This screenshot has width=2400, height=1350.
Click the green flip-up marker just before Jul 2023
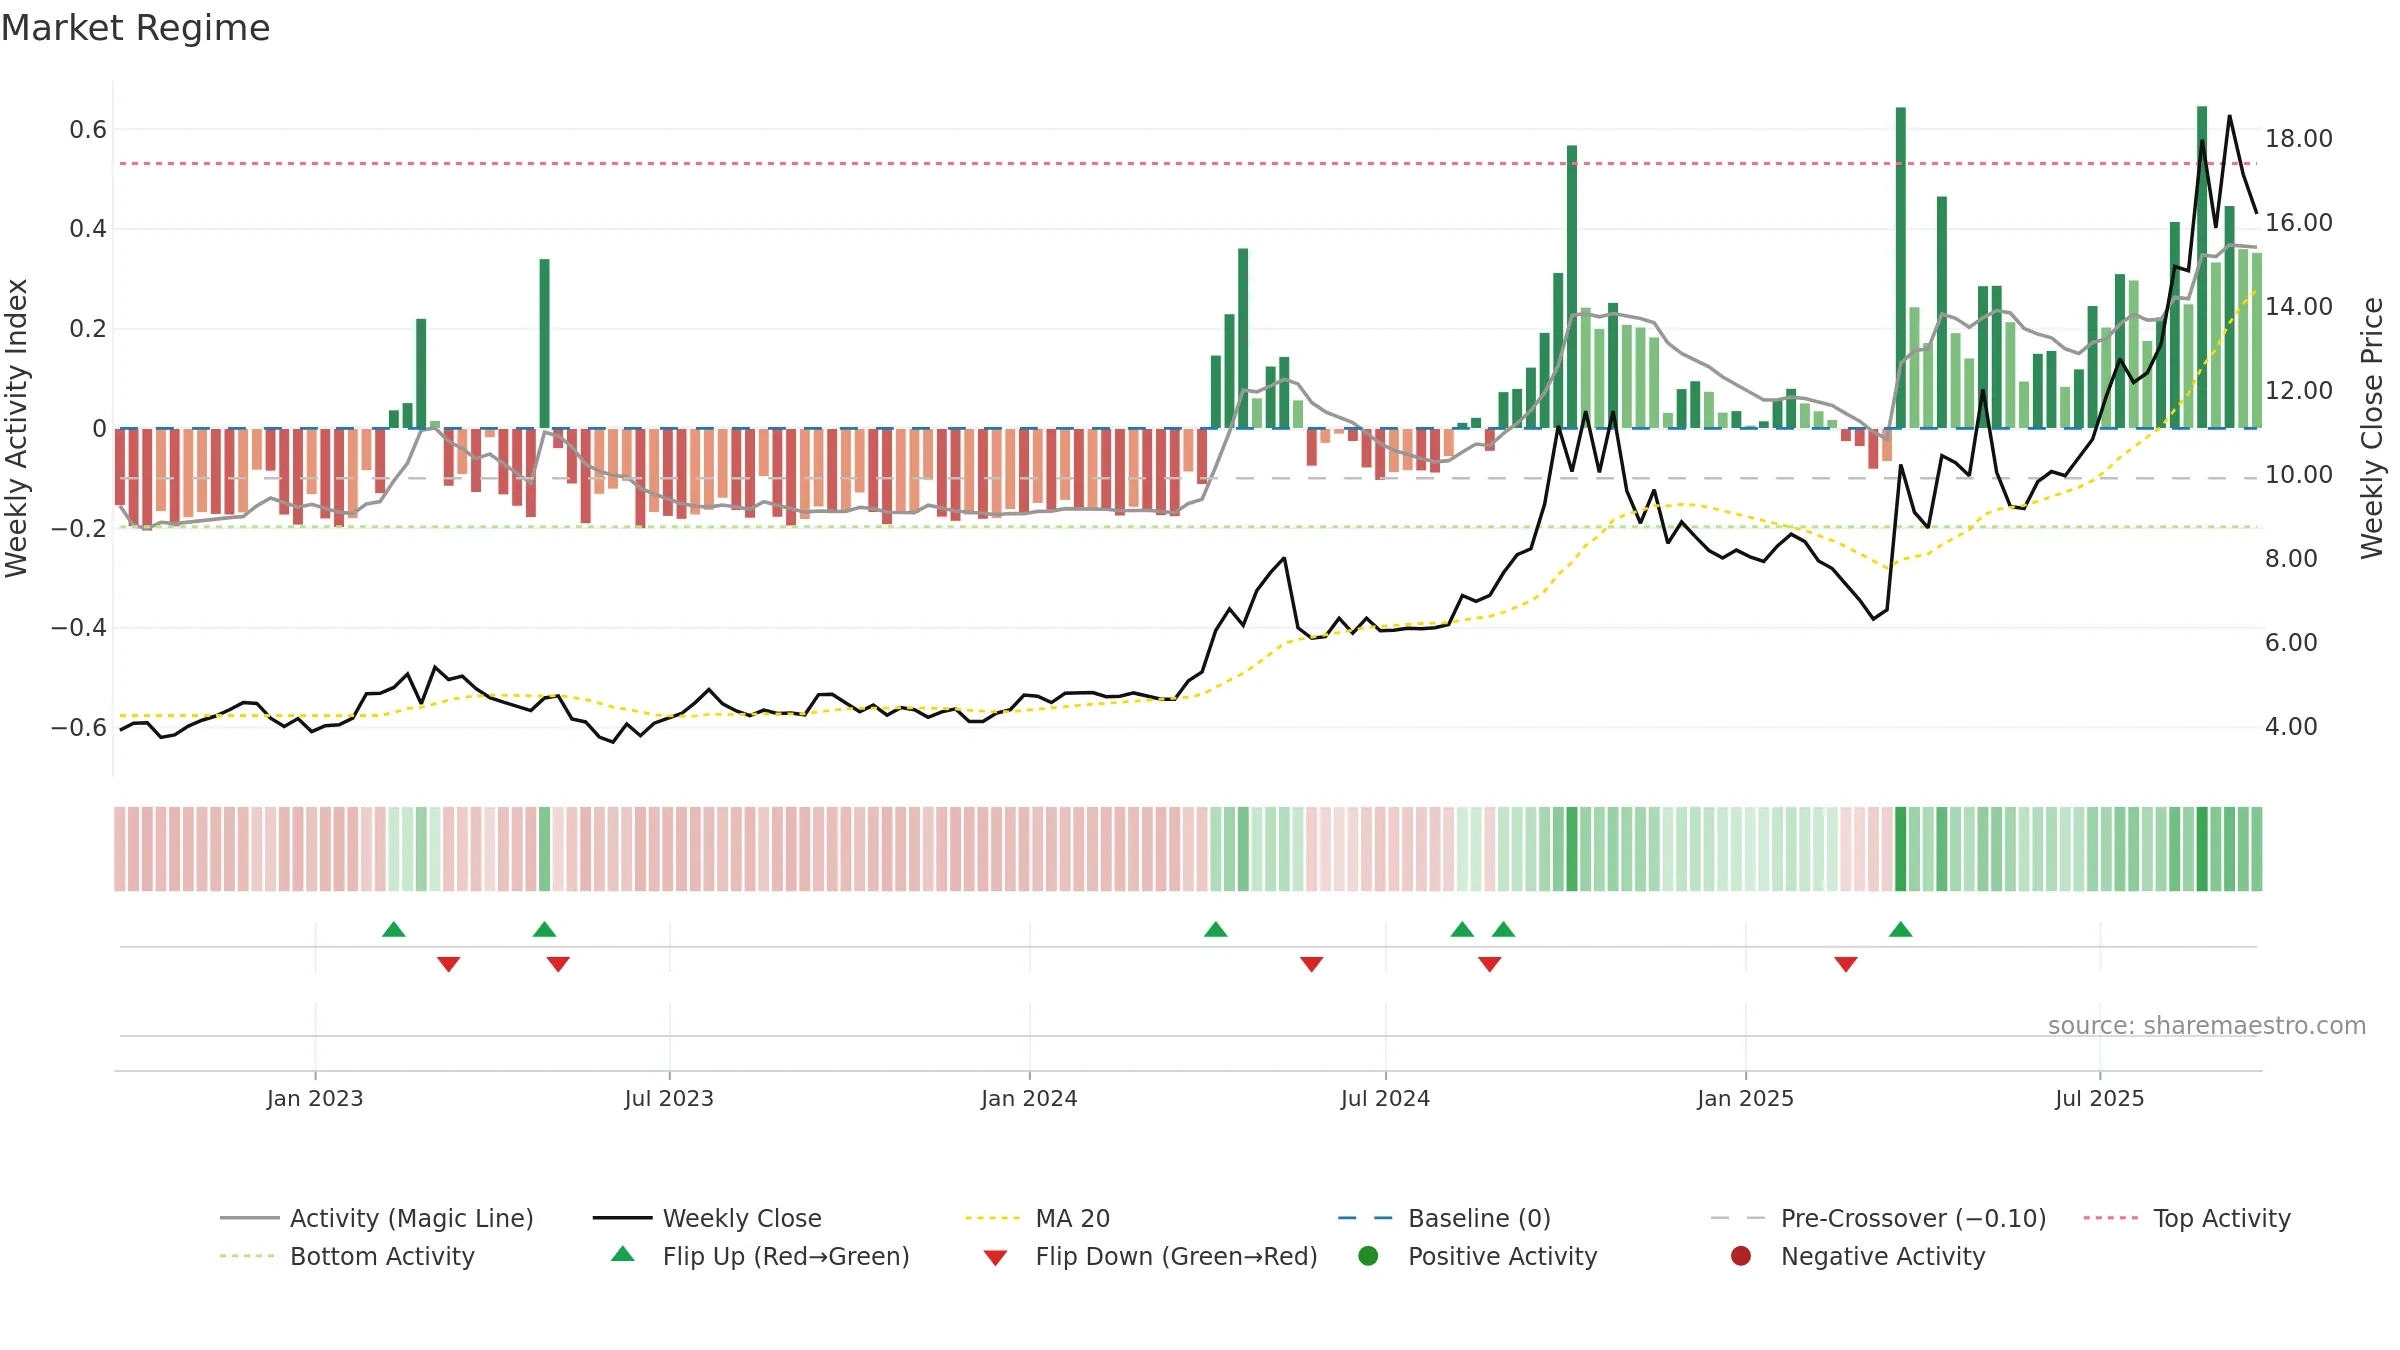pyautogui.click(x=544, y=930)
